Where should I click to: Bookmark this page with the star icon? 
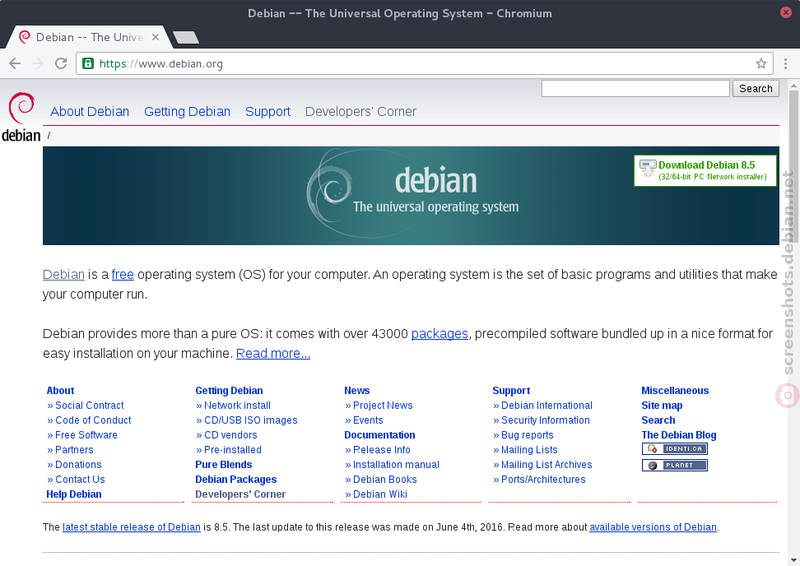[761, 64]
